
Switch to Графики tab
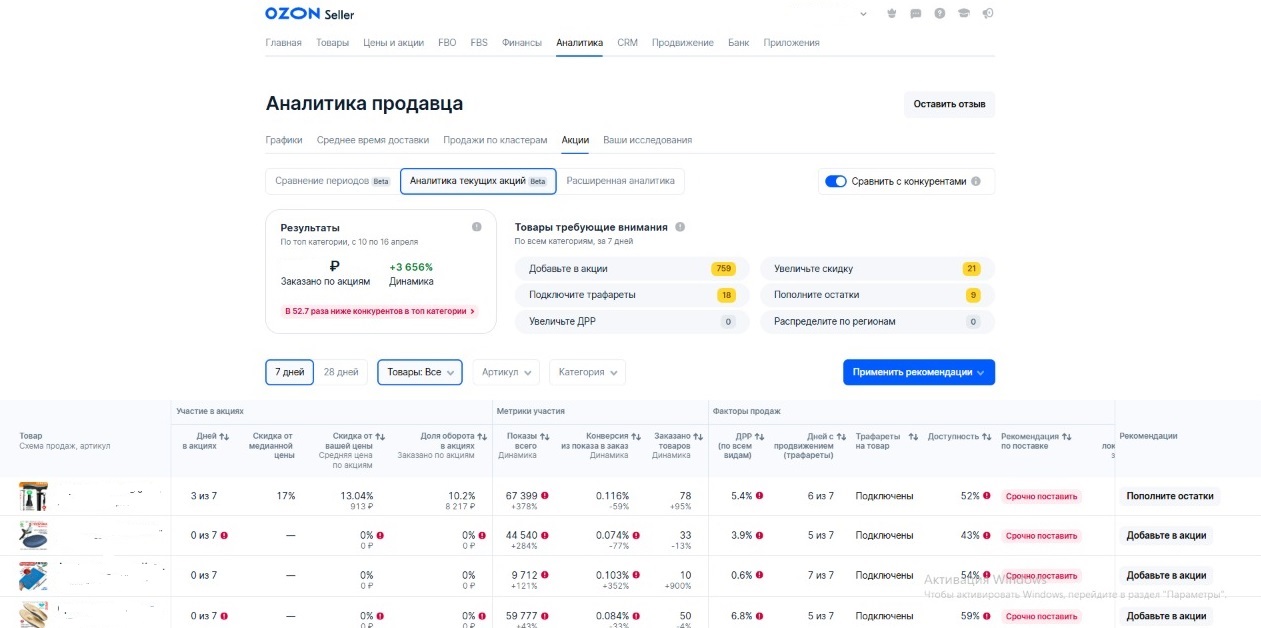(x=284, y=140)
